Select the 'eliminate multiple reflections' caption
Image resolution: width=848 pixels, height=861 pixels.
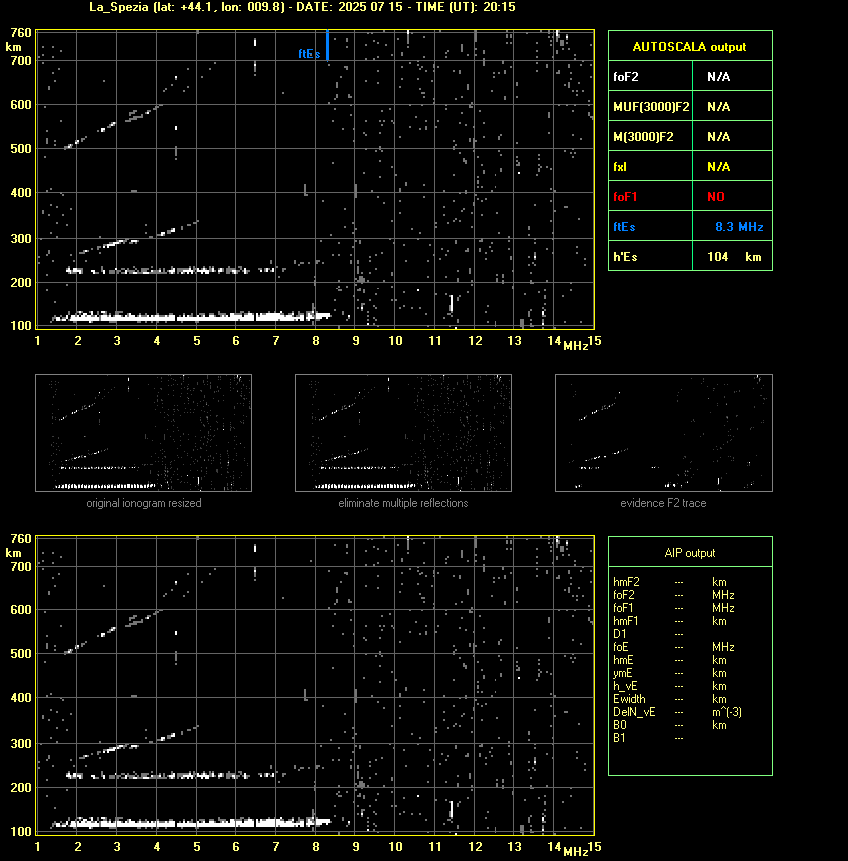click(x=403, y=503)
